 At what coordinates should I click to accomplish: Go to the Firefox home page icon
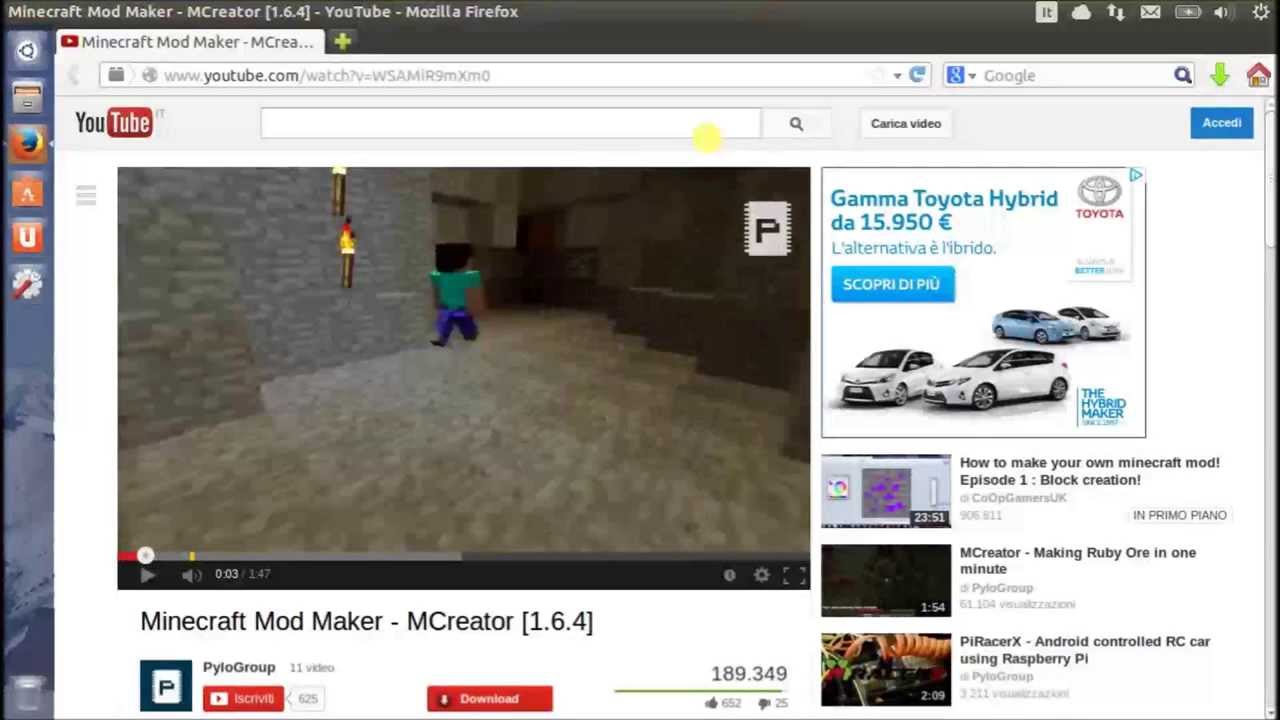1258,75
